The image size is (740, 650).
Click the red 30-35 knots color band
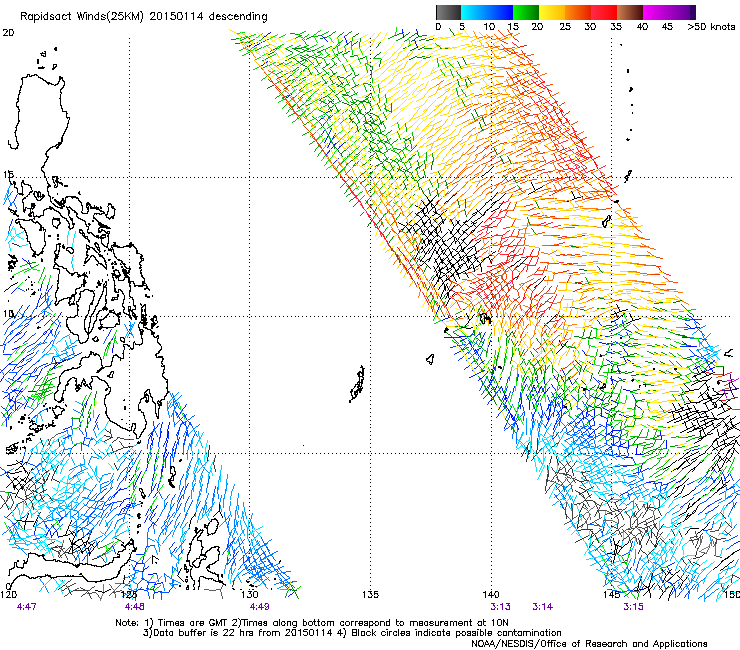[x=604, y=12]
